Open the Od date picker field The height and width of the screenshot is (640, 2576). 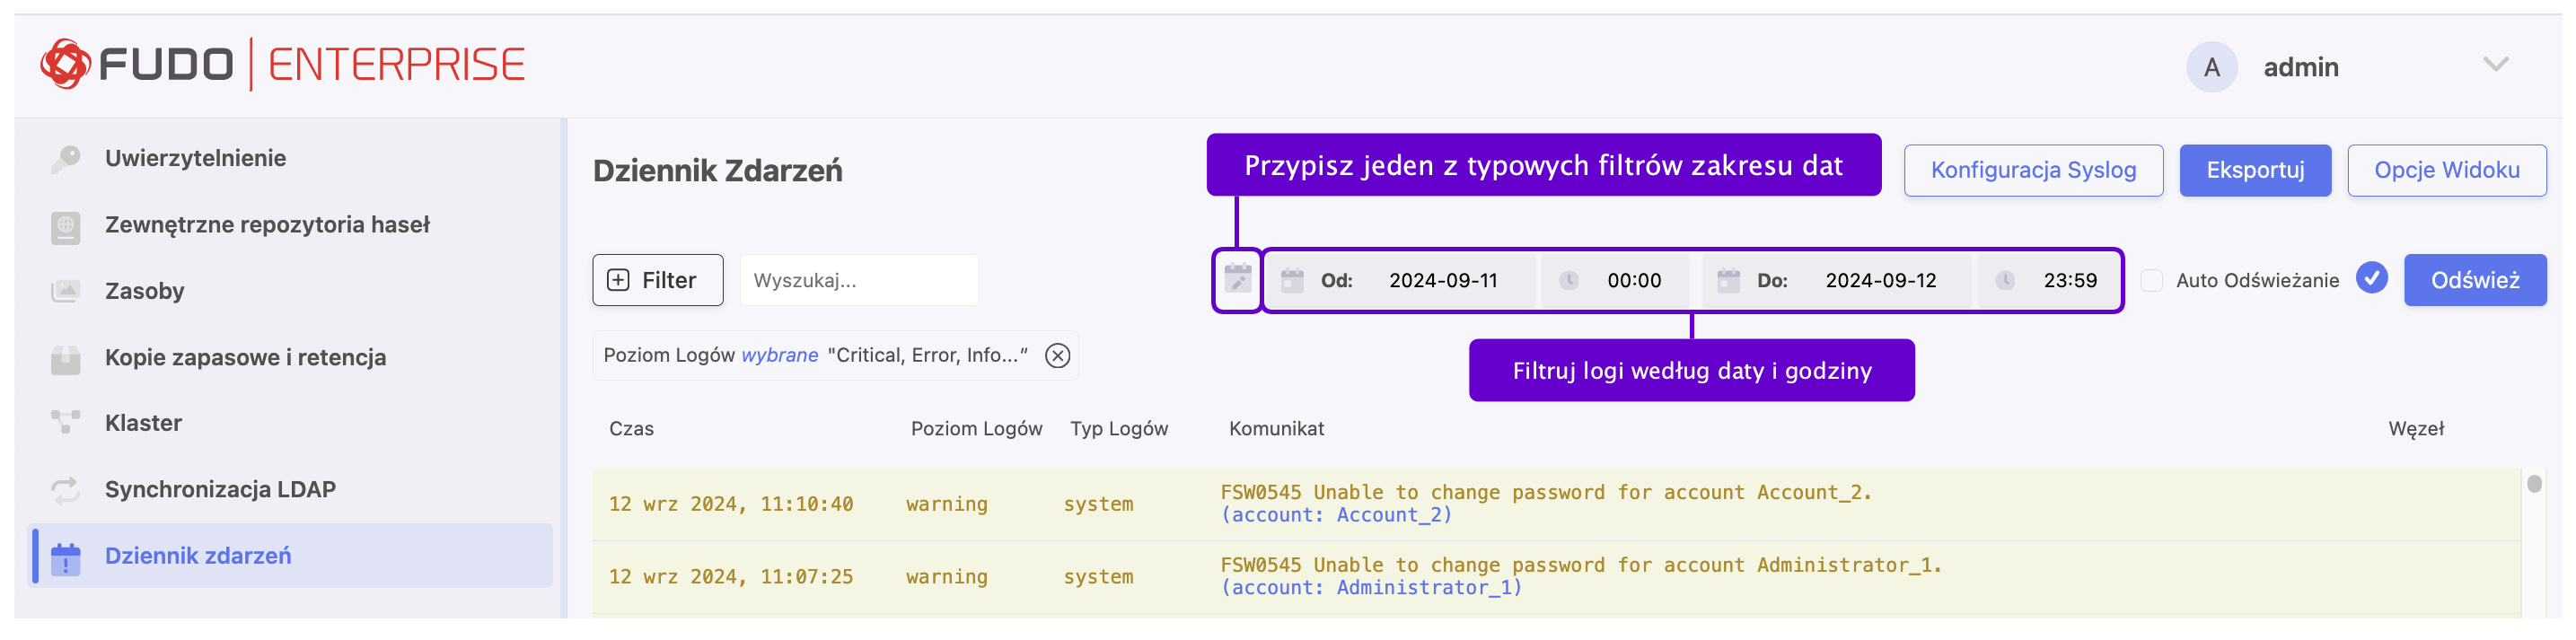tap(1441, 281)
